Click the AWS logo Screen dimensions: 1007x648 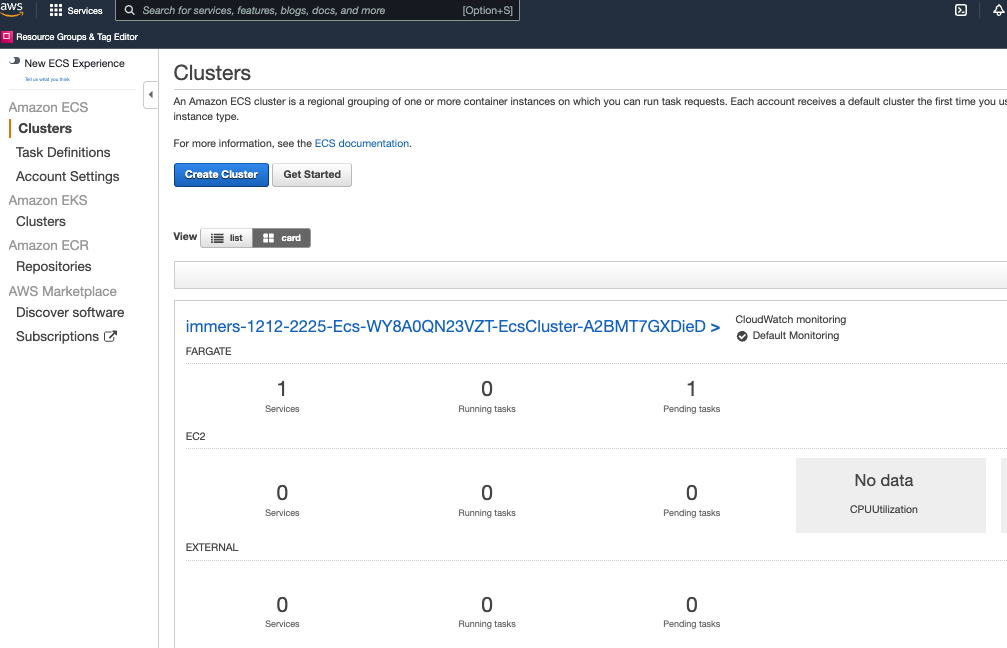(12, 9)
